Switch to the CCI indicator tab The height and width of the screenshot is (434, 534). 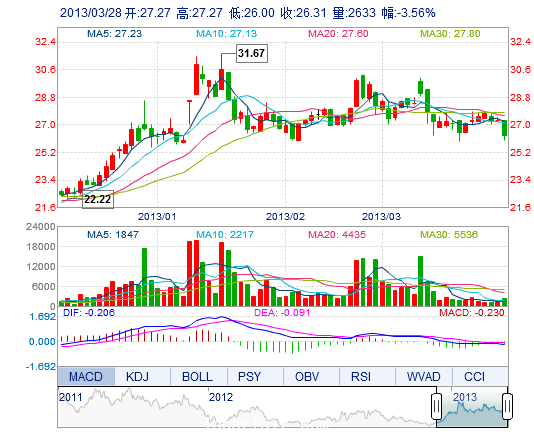tap(480, 376)
